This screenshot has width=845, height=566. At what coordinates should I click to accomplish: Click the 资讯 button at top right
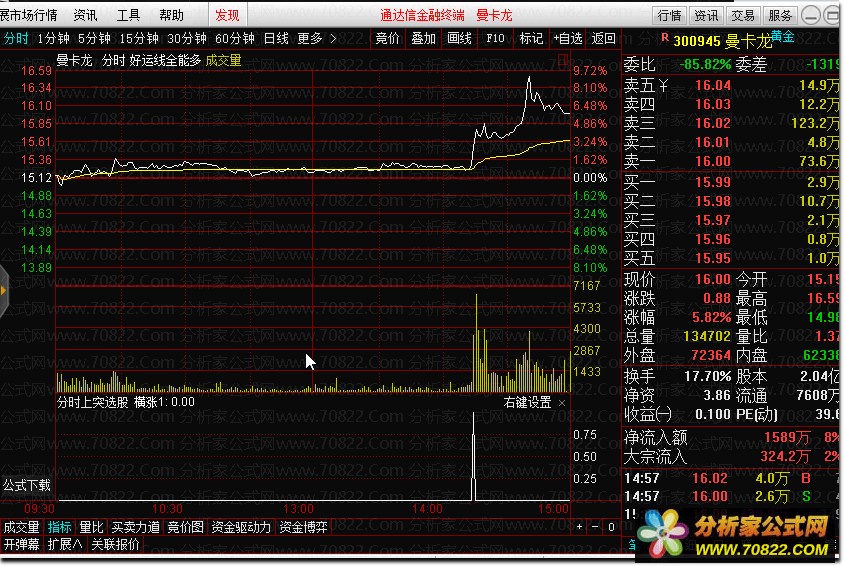point(707,16)
